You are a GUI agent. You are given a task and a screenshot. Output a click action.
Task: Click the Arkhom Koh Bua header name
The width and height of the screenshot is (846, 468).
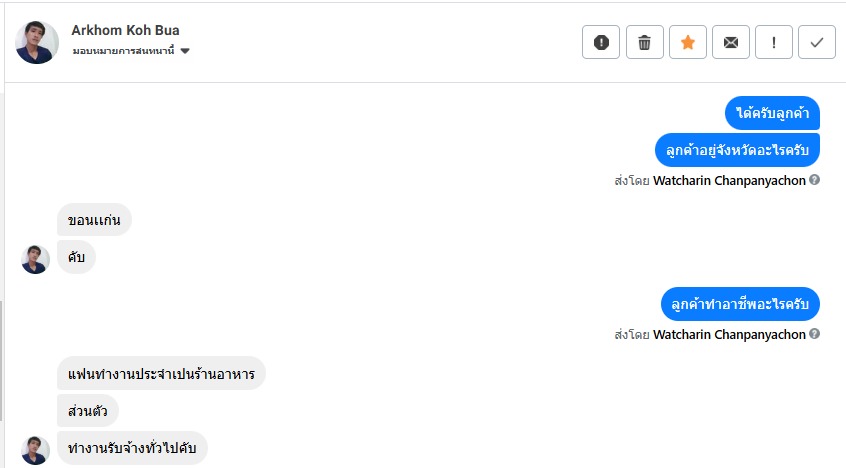click(x=126, y=30)
